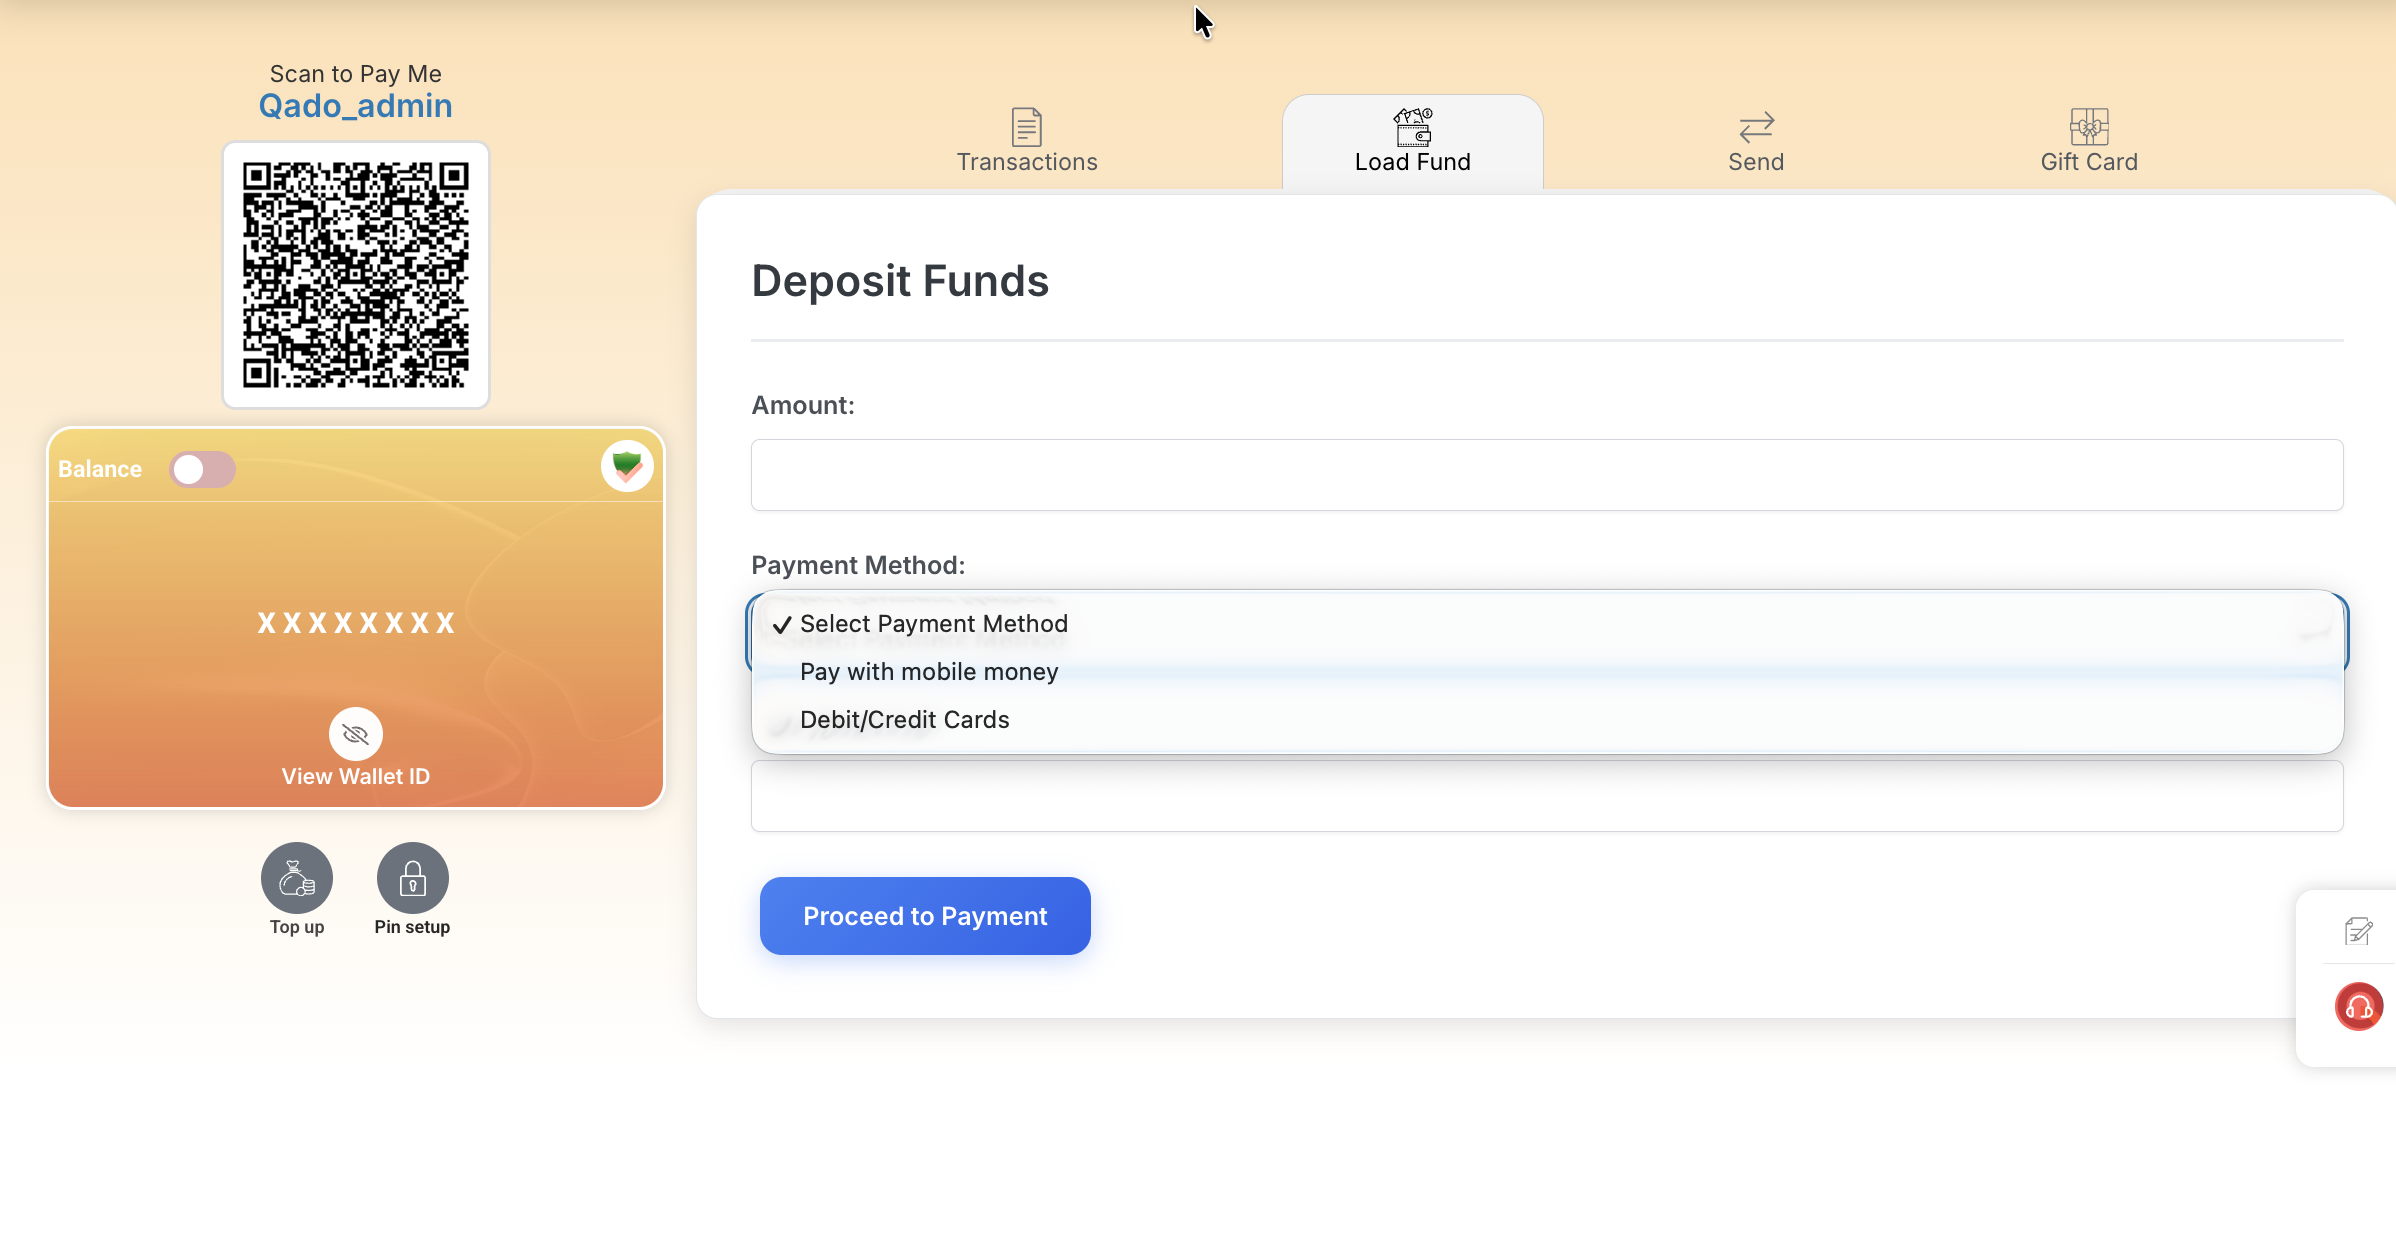This screenshot has width=2396, height=1260.
Task: Click the Load Fund wallet icon
Action: tap(1413, 127)
